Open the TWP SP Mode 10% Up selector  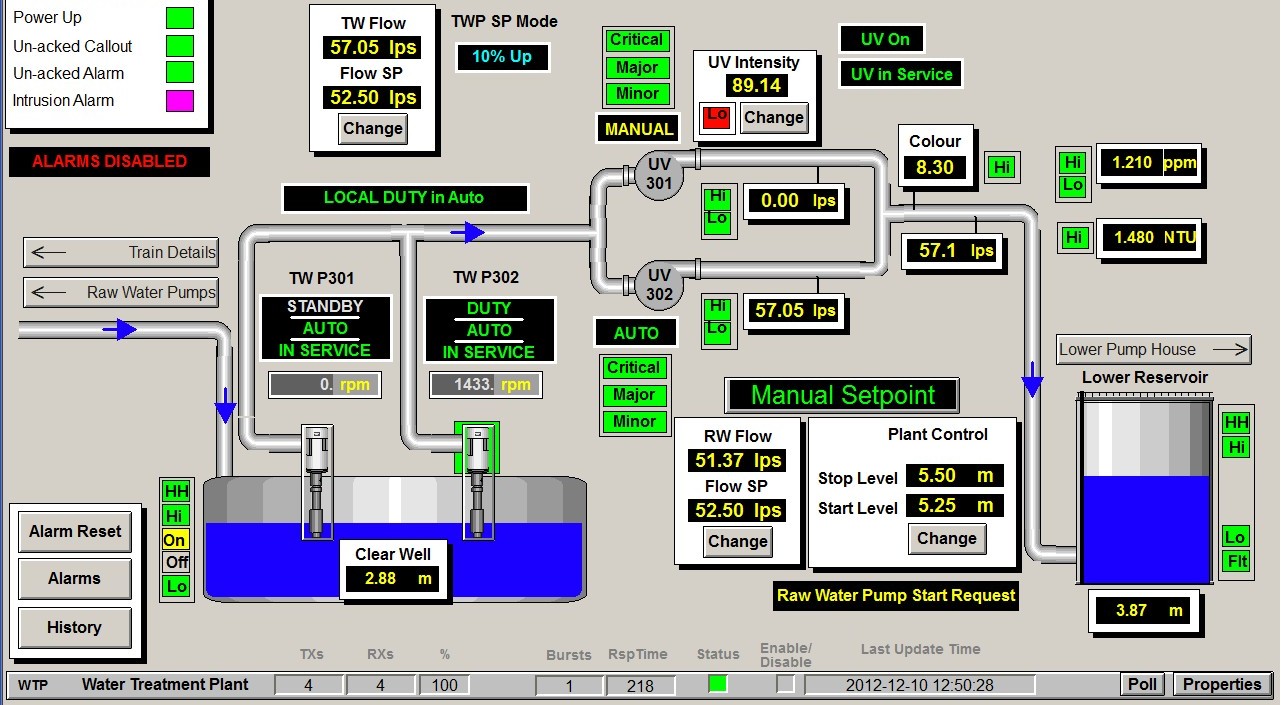[502, 57]
